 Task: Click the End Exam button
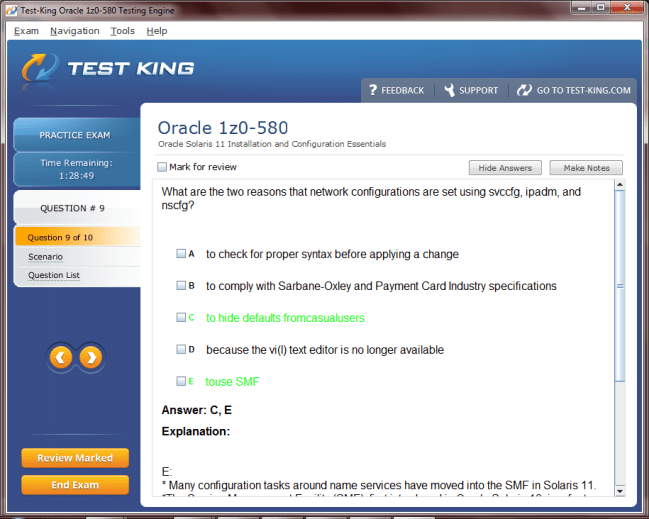tap(75, 485)
